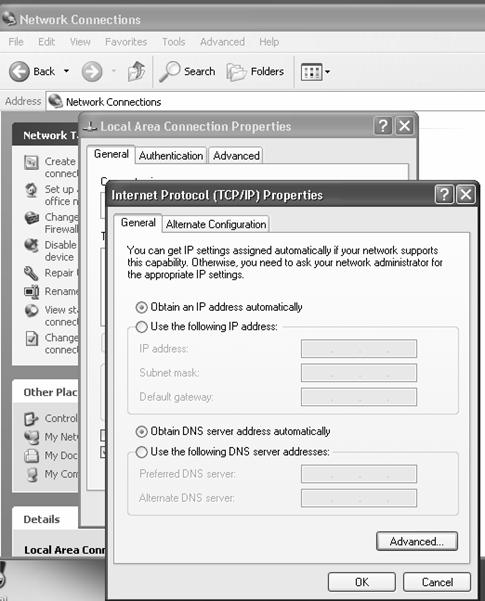The height and width of the screenshot is (601, 485).
Task: Click the Back arrow toolbar icon
Action: [19, 72]
